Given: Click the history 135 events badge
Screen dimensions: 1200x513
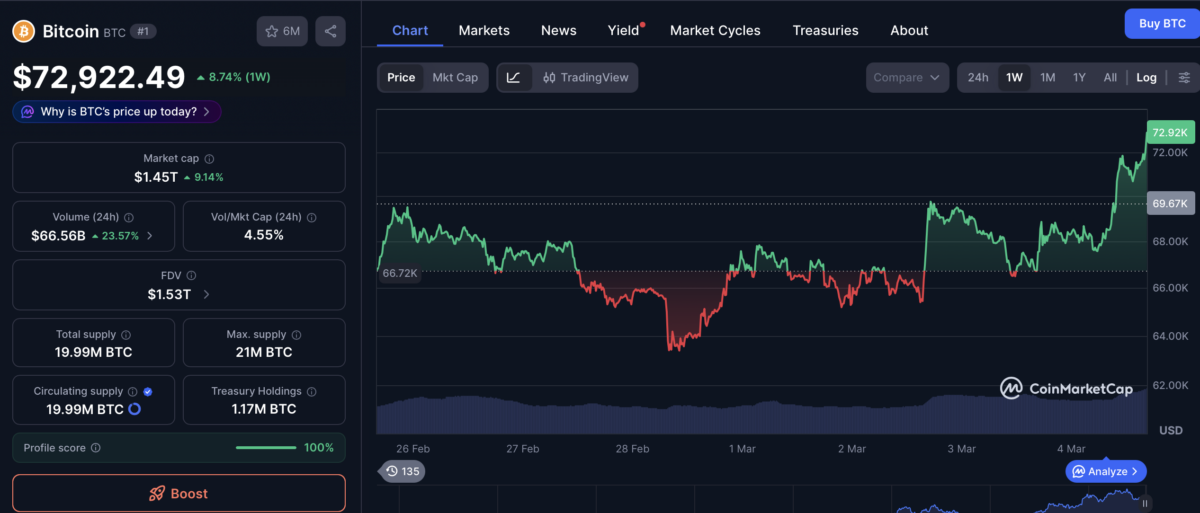Looking at the screenshot, I should click(x=401, y=471).
